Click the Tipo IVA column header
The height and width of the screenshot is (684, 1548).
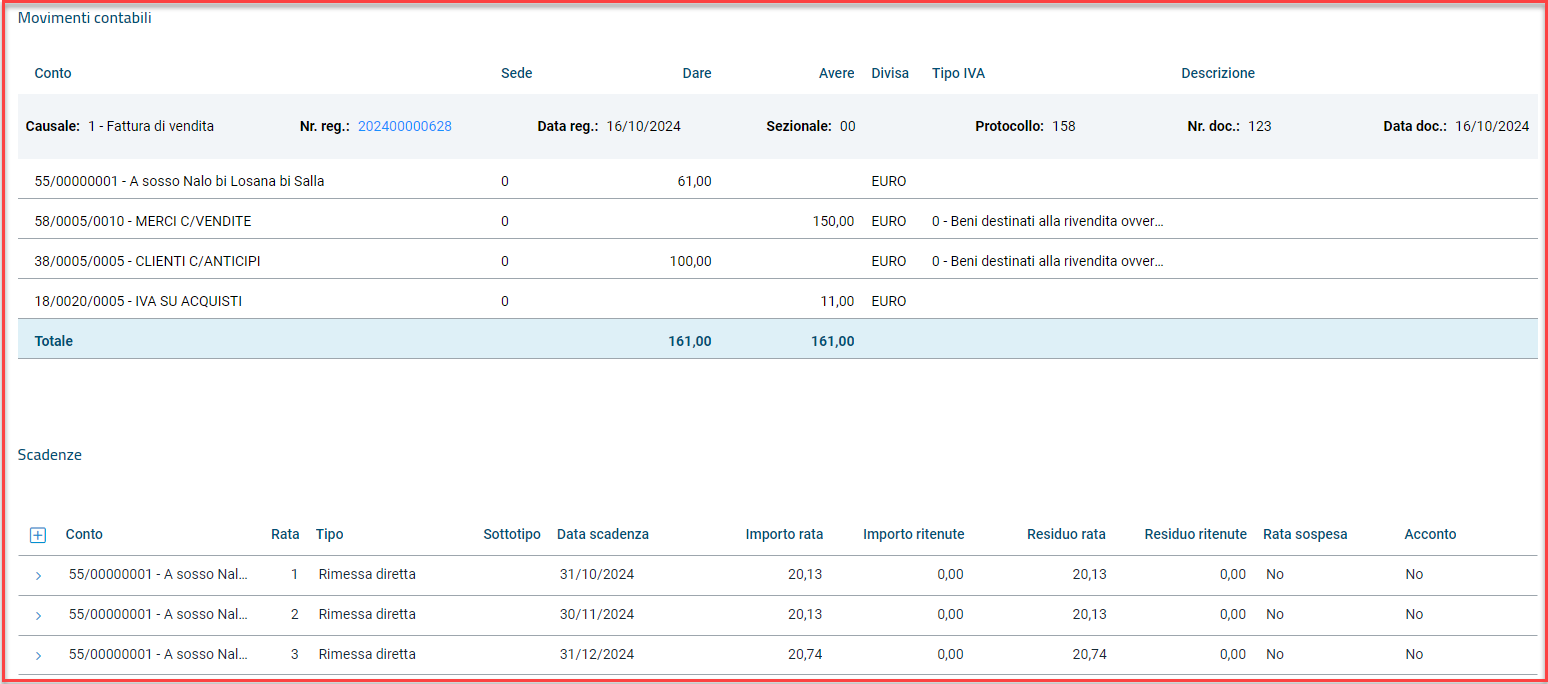958,73
